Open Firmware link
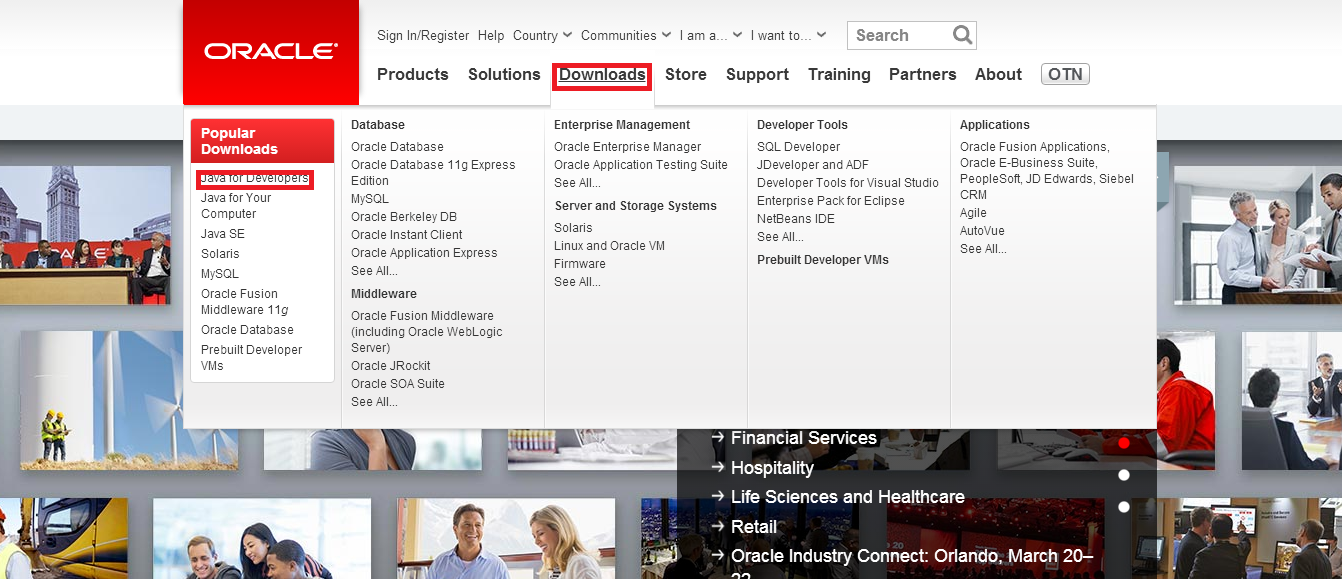This screenshot has width=1342, height=579. coord(580,264)
